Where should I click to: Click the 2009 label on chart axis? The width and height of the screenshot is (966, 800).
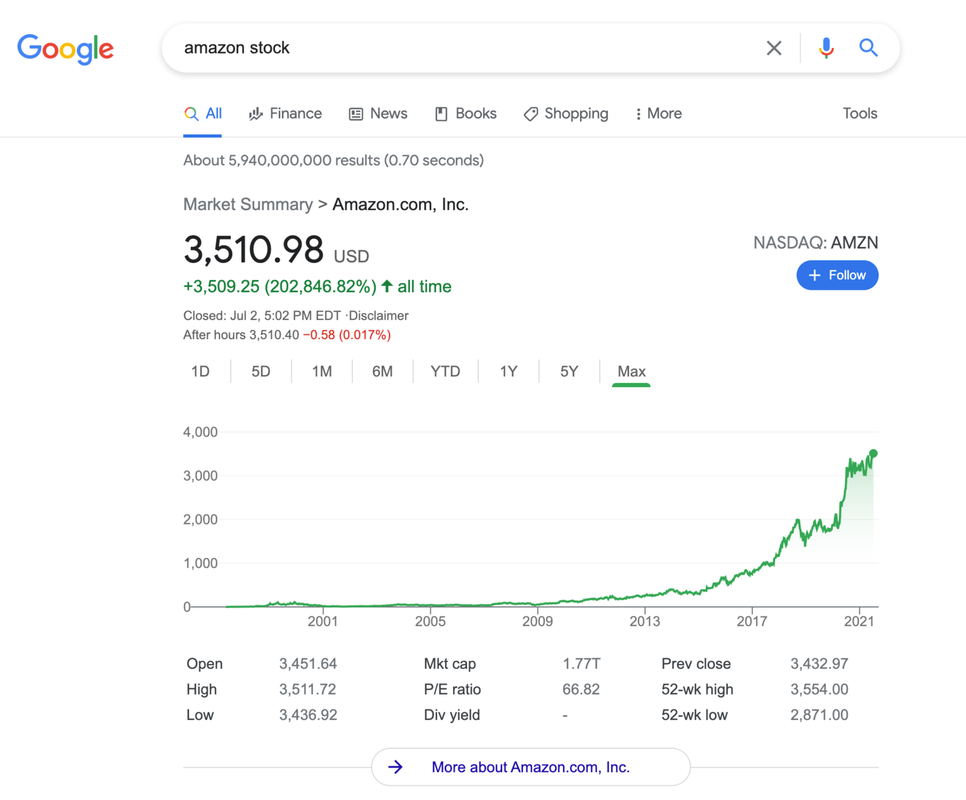(x=537, y=621)
